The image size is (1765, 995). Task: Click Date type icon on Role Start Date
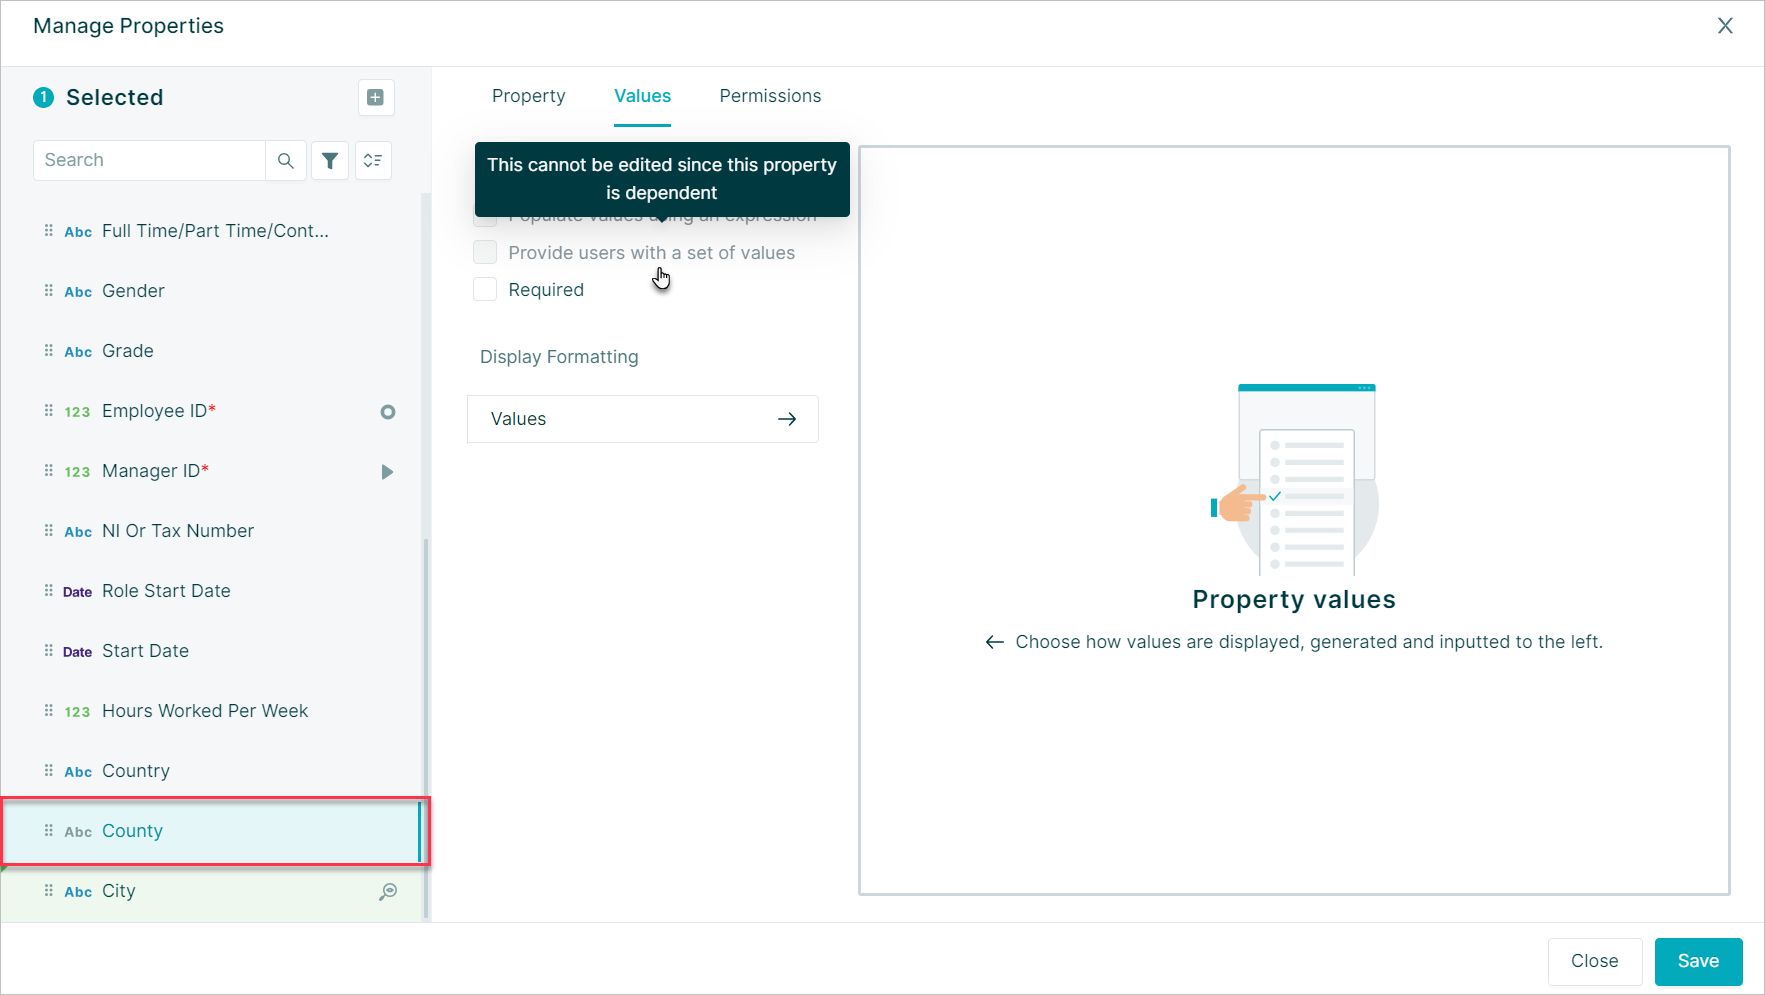[77, 592]
